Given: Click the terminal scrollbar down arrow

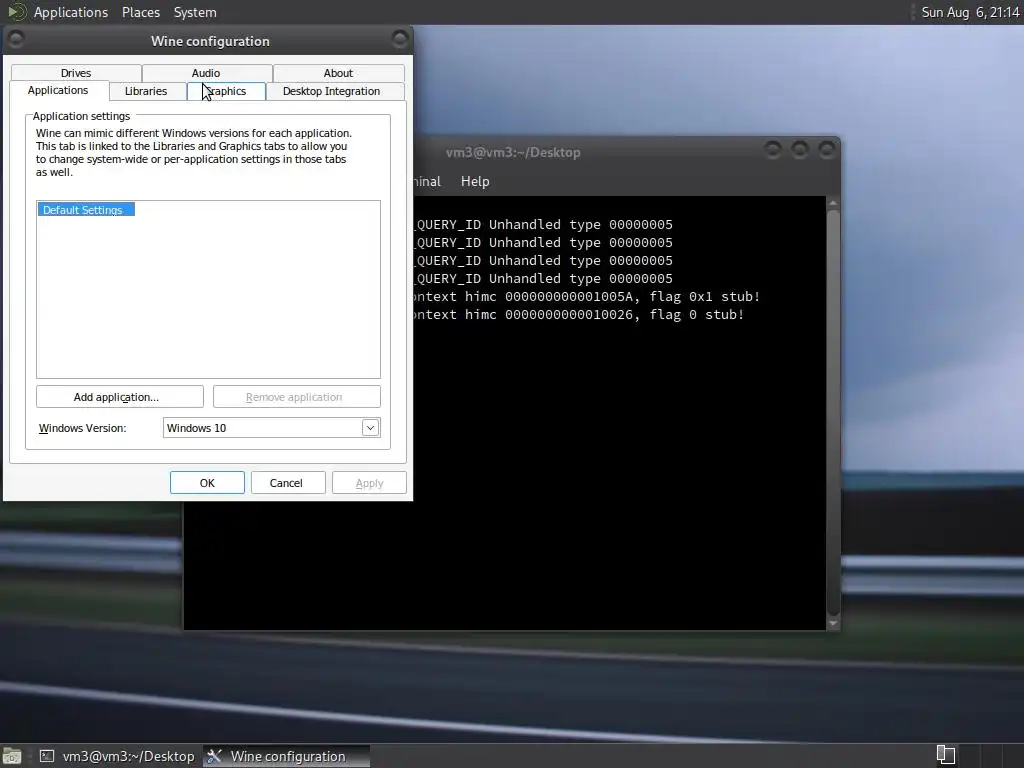Looking at the screenshot, I should pos(833,624).
